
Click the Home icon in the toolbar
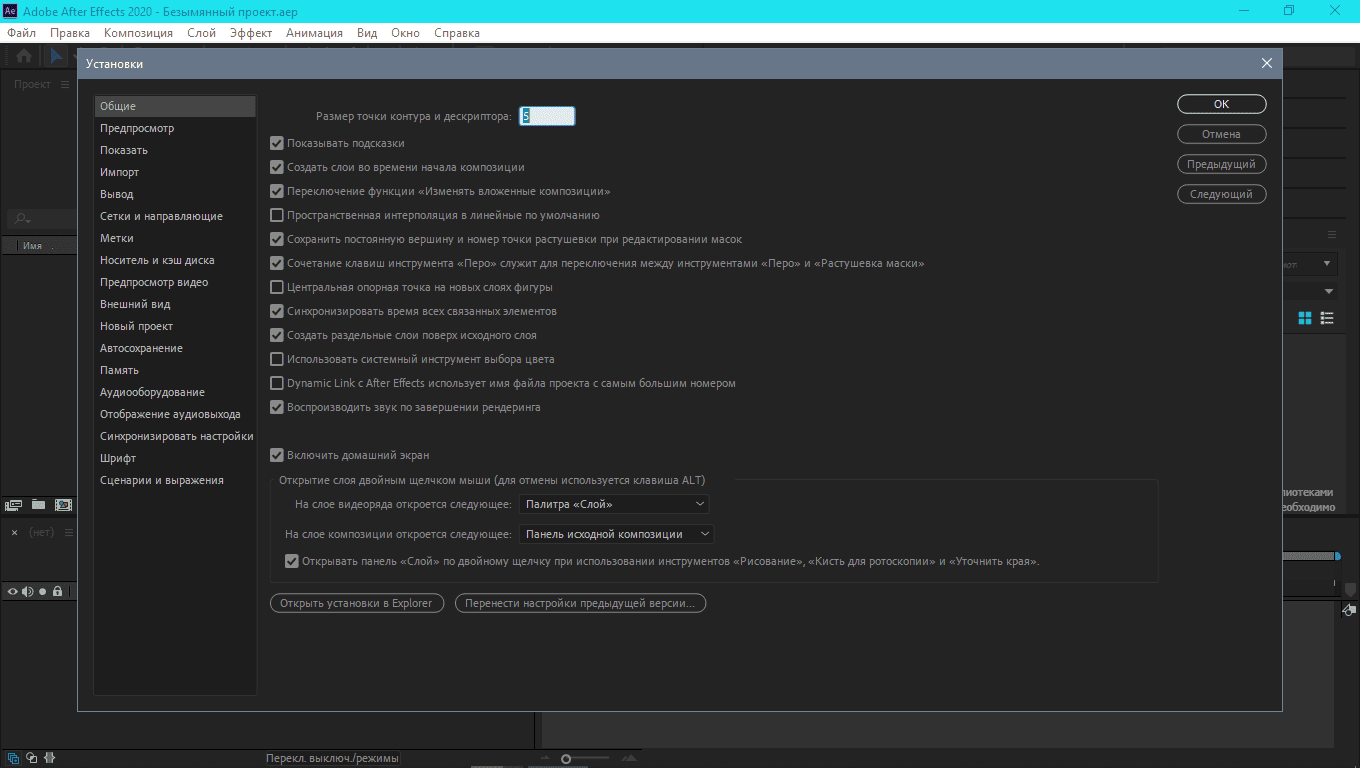point(24,56)
